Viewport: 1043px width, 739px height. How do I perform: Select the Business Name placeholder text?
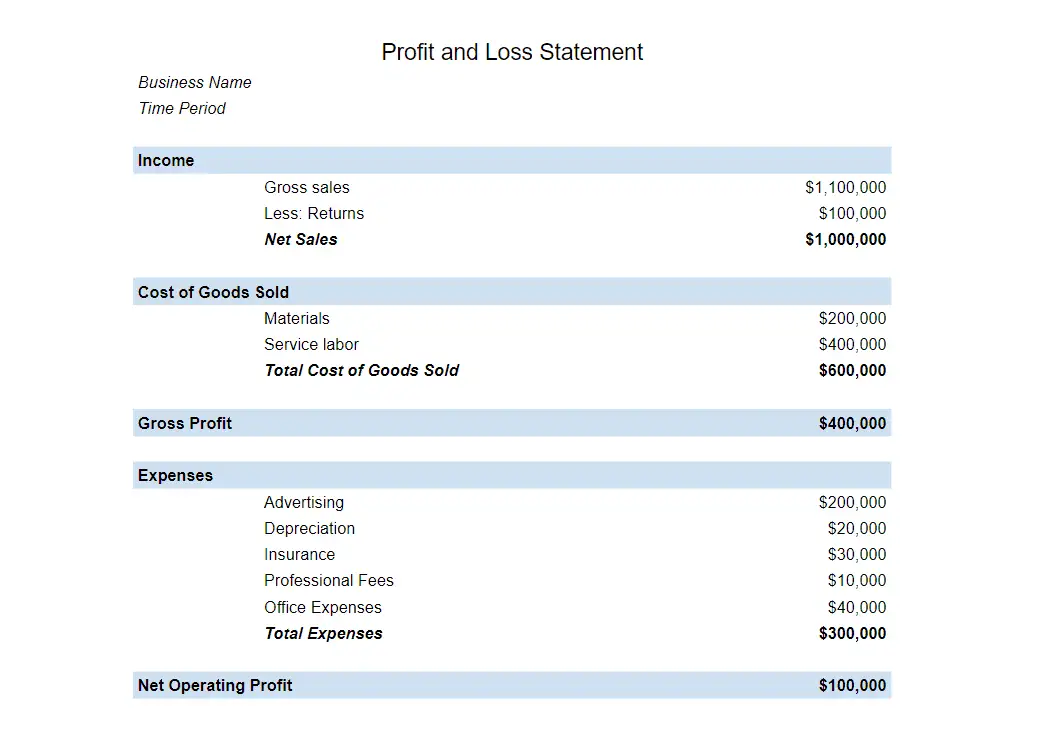[195, 82]
